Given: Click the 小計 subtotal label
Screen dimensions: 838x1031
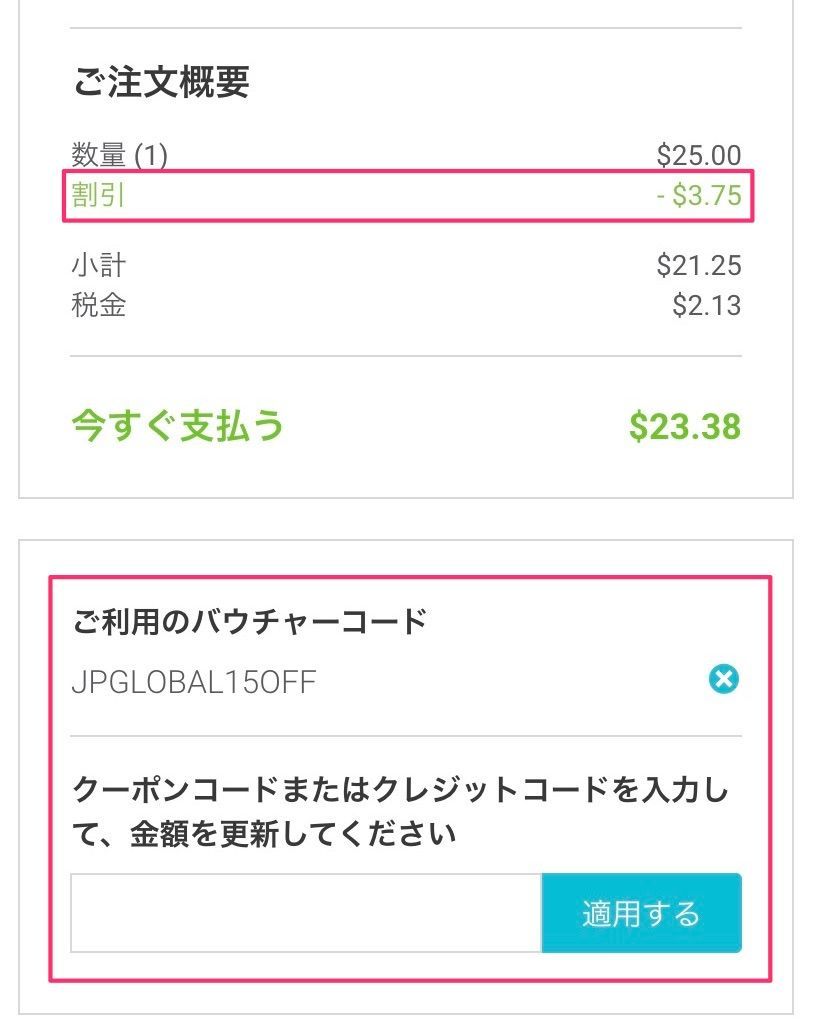Looking at the screenshot, I should [x=99, y=265].
